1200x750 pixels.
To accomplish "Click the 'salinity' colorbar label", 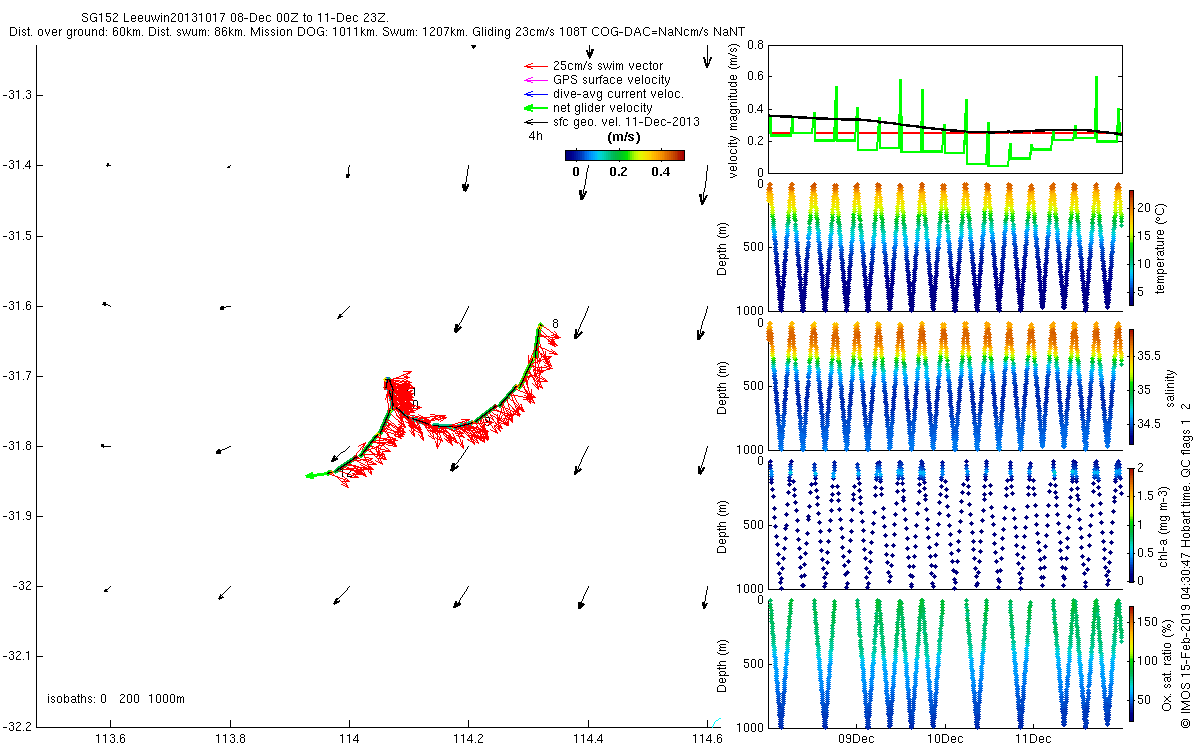I will [1170, 386].
